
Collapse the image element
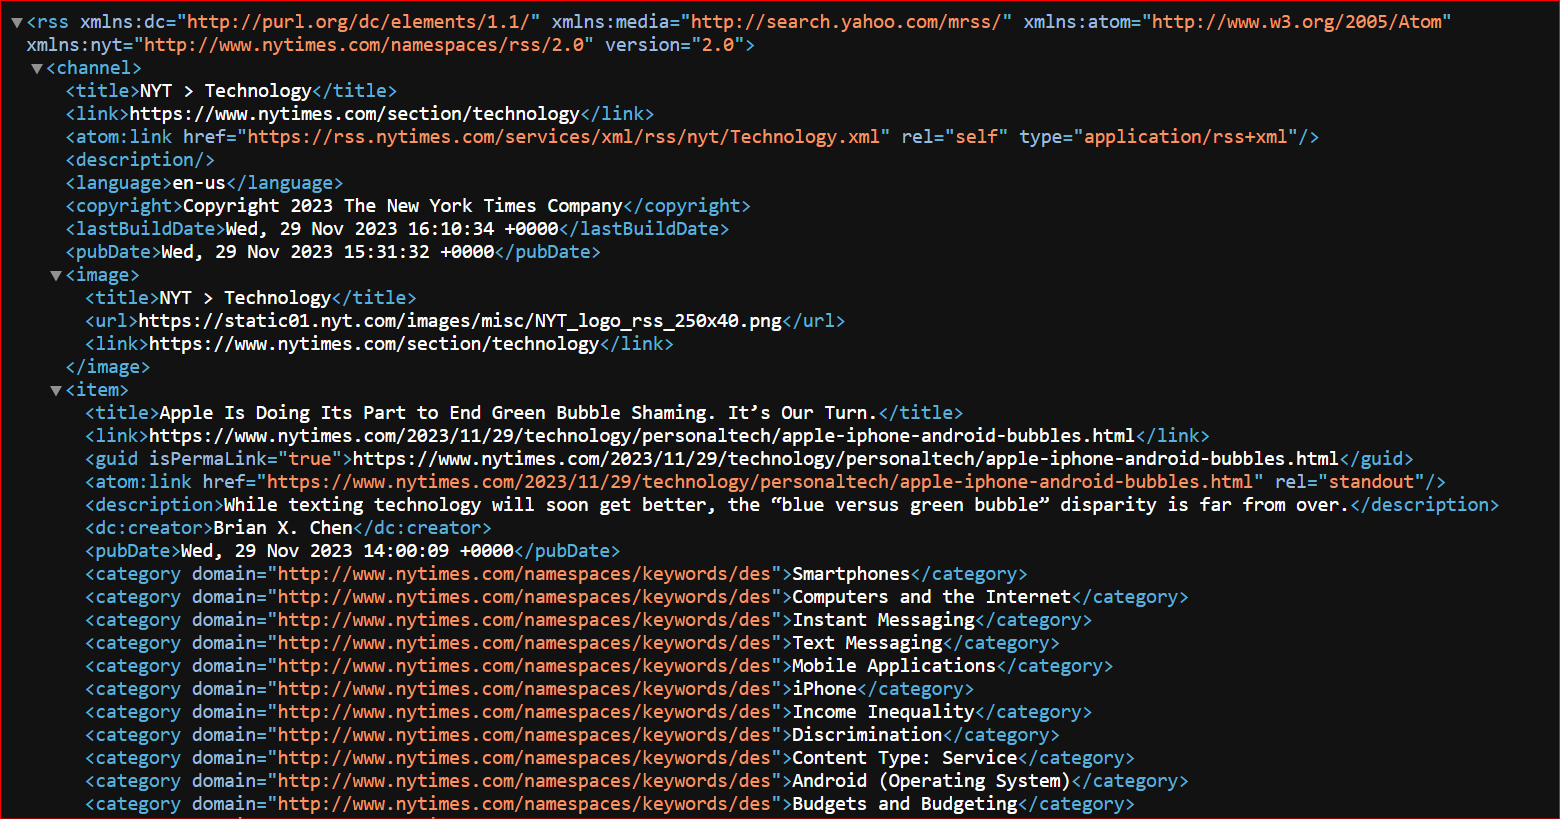pos(56,274)
